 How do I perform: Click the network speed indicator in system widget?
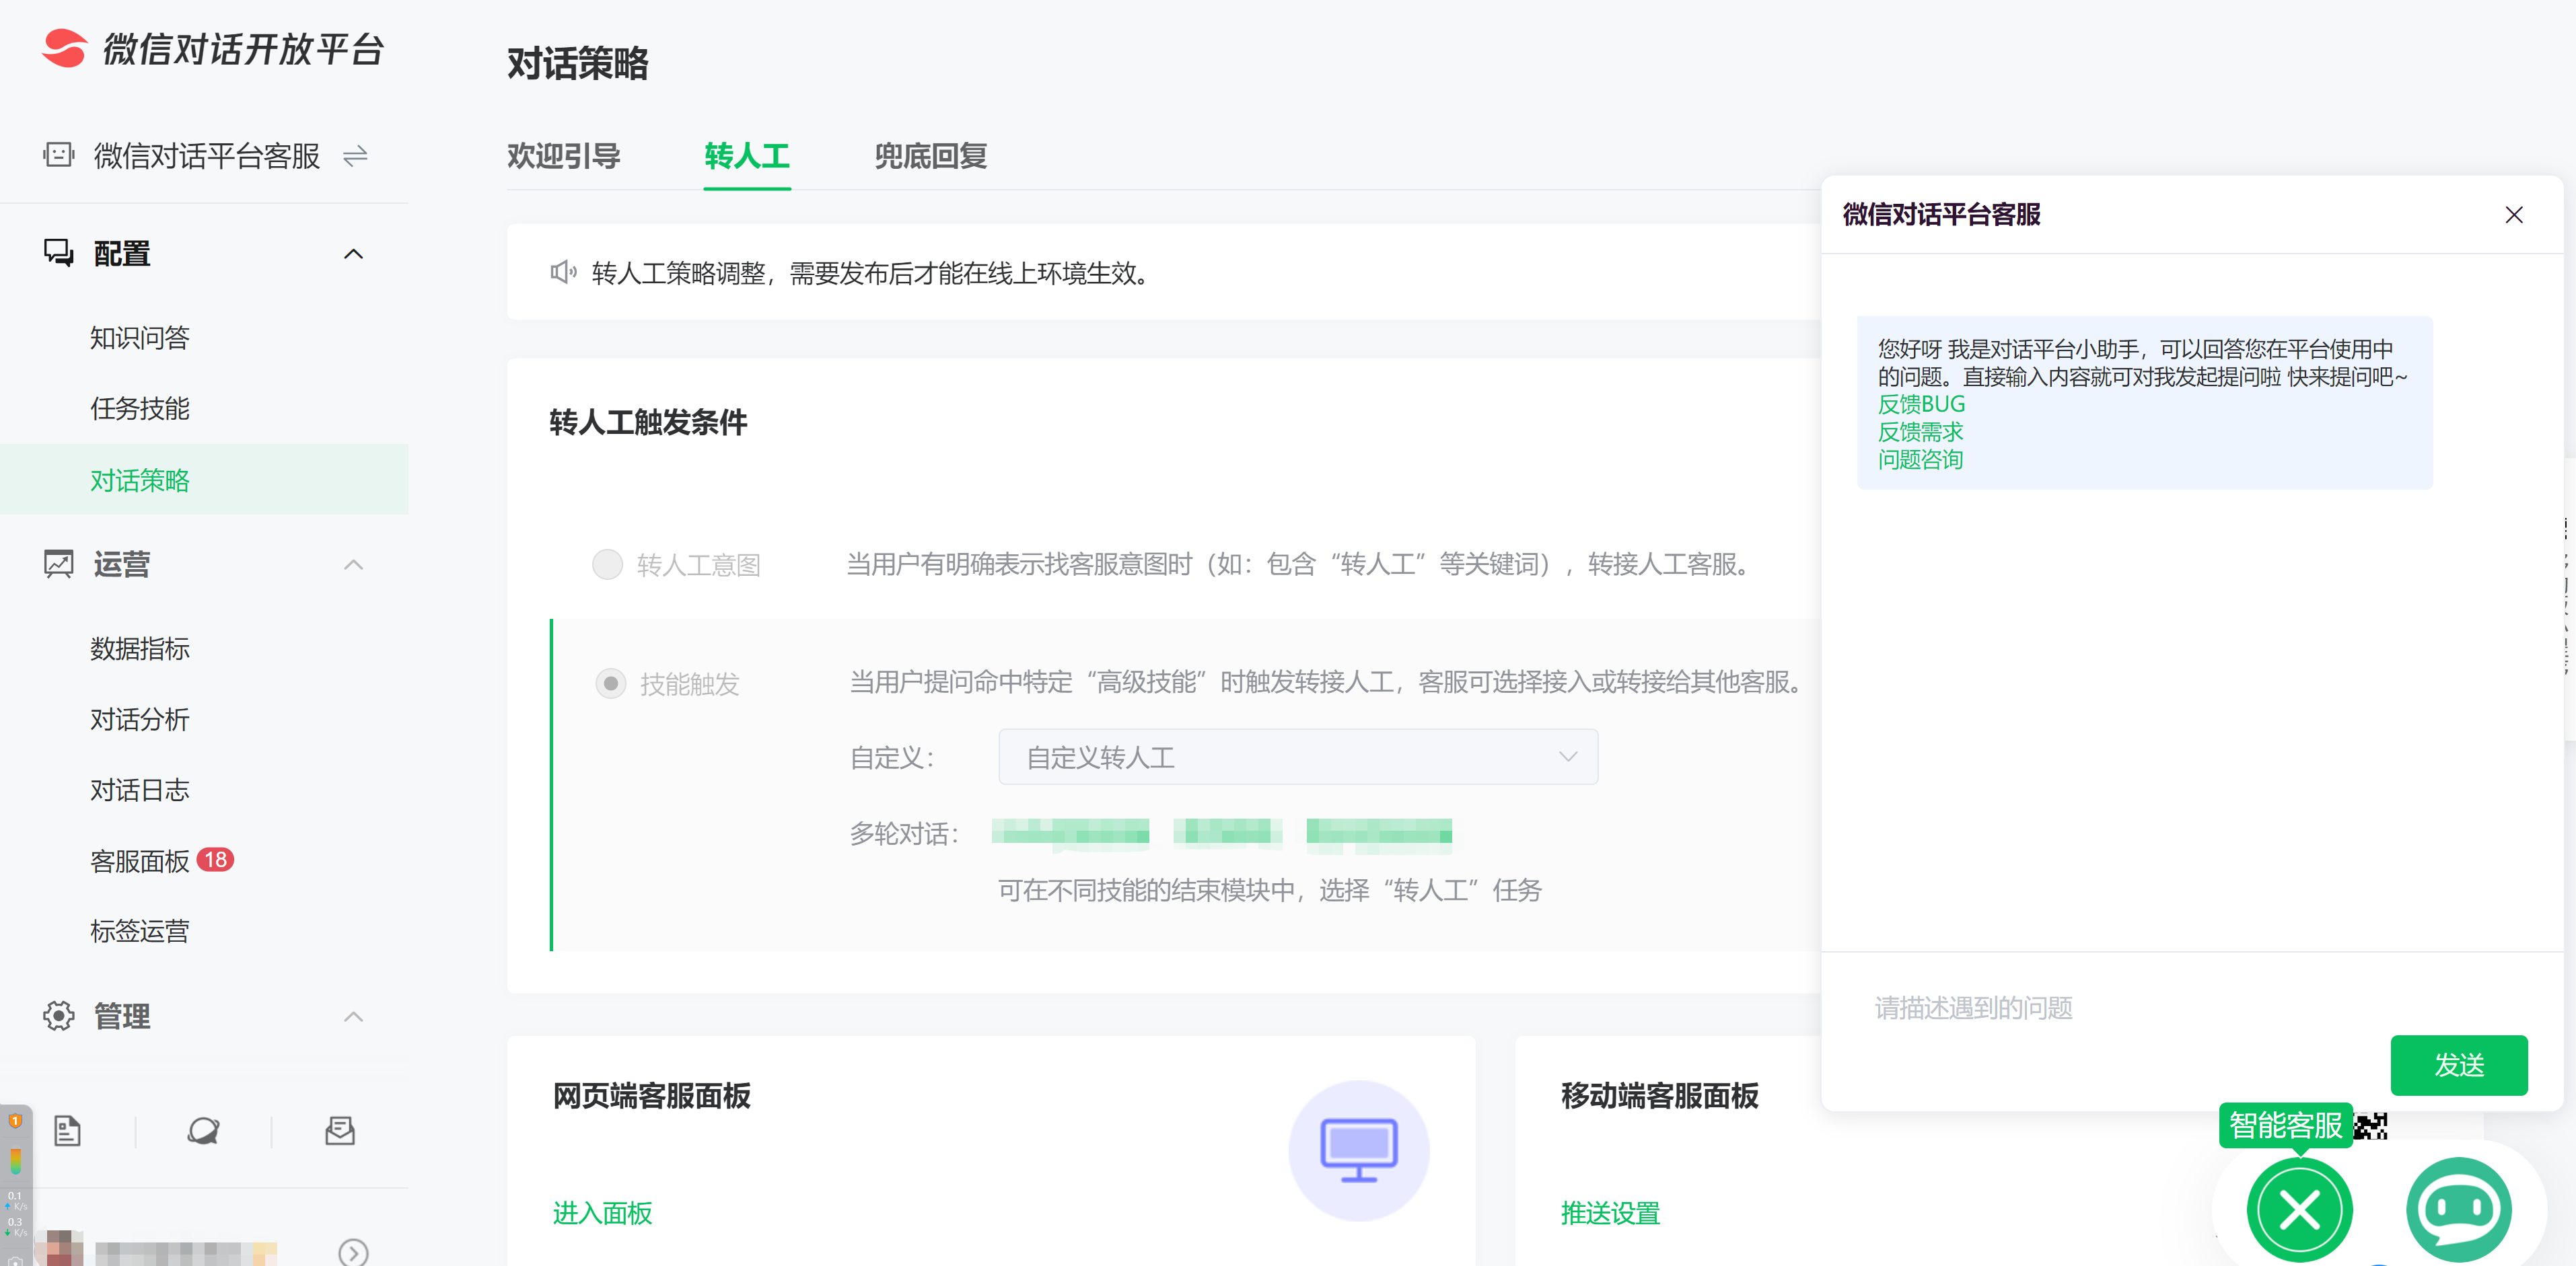click(x=15, y=1213)
